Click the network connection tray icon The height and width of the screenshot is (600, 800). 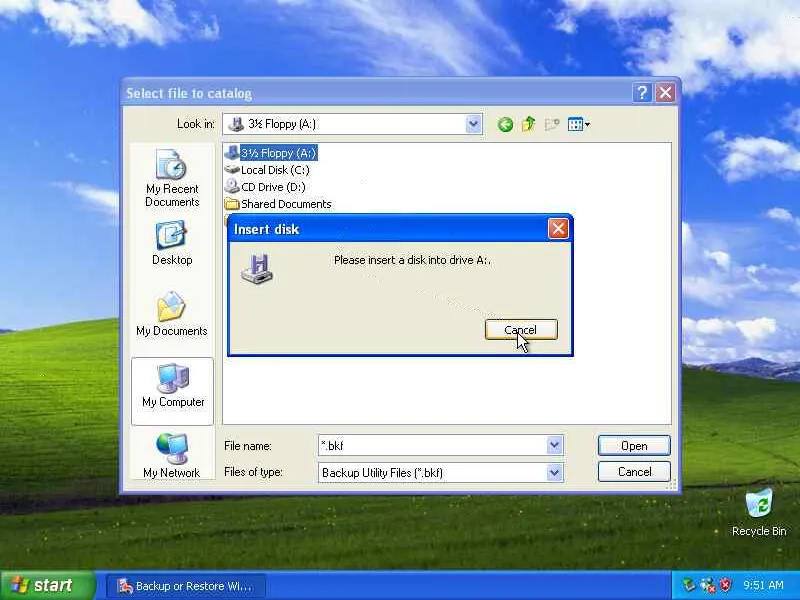pos(708,585)
